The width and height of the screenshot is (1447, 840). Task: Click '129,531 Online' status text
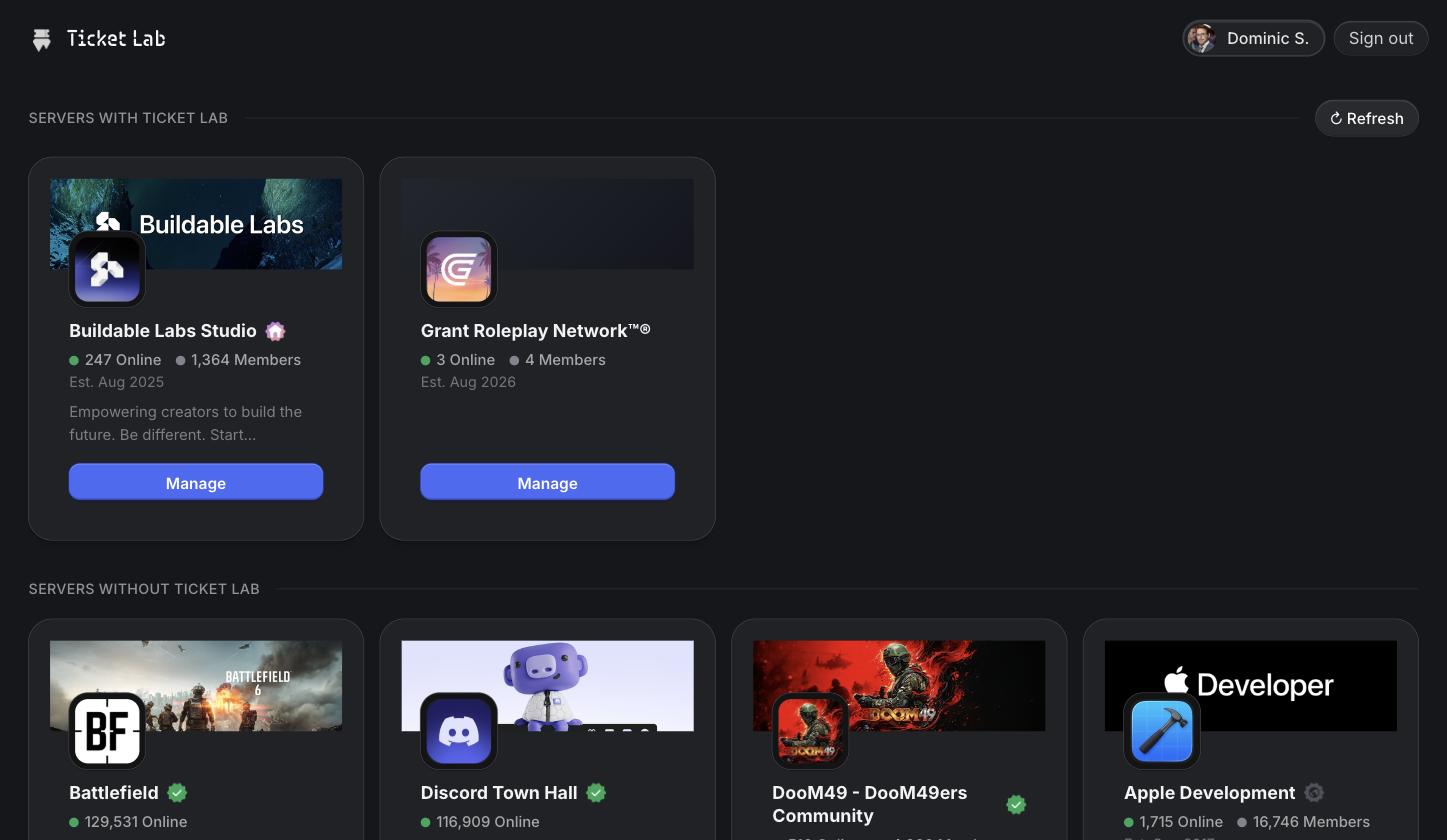pos(136,822)
